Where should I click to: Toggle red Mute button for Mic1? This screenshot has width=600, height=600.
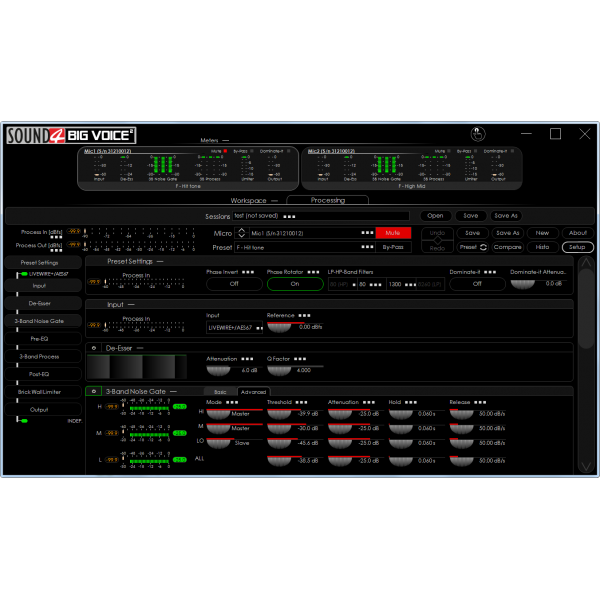click(393, 233)
